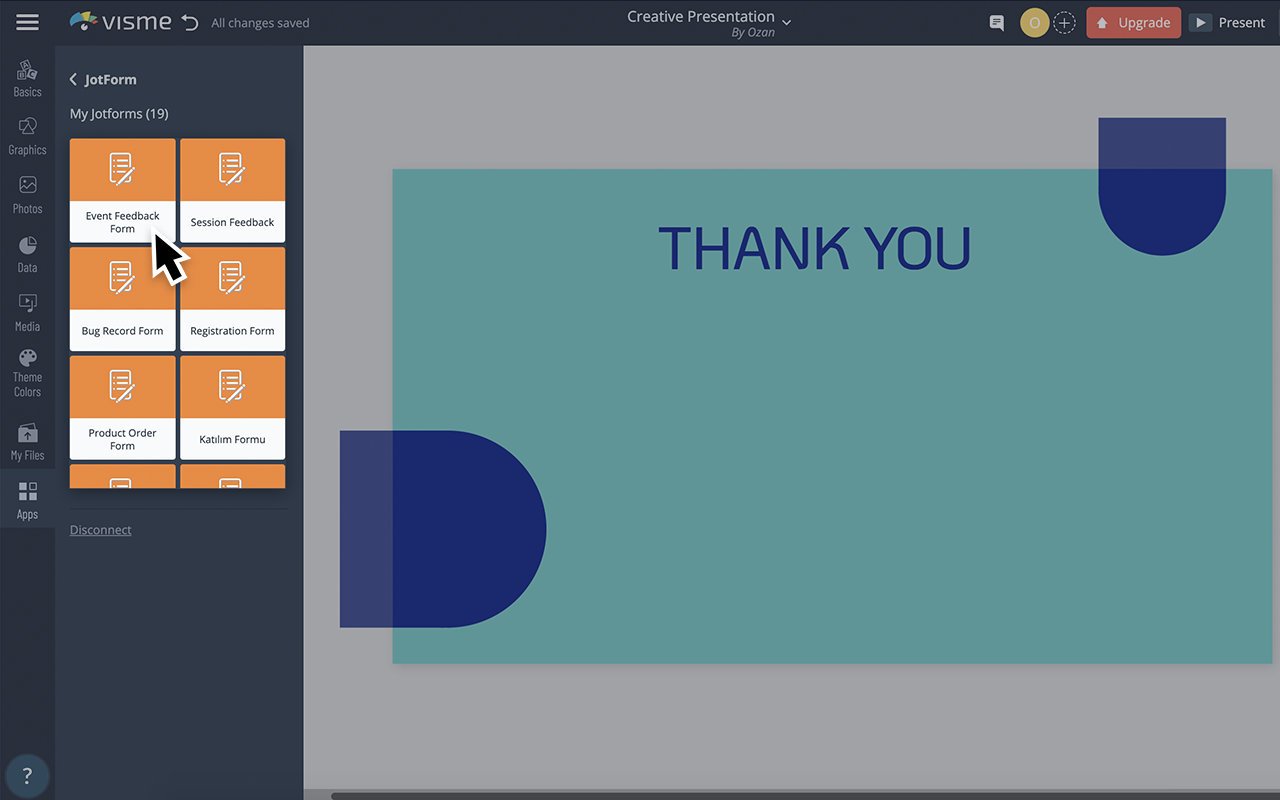Open the hamburger menu top left

point(27,21)
